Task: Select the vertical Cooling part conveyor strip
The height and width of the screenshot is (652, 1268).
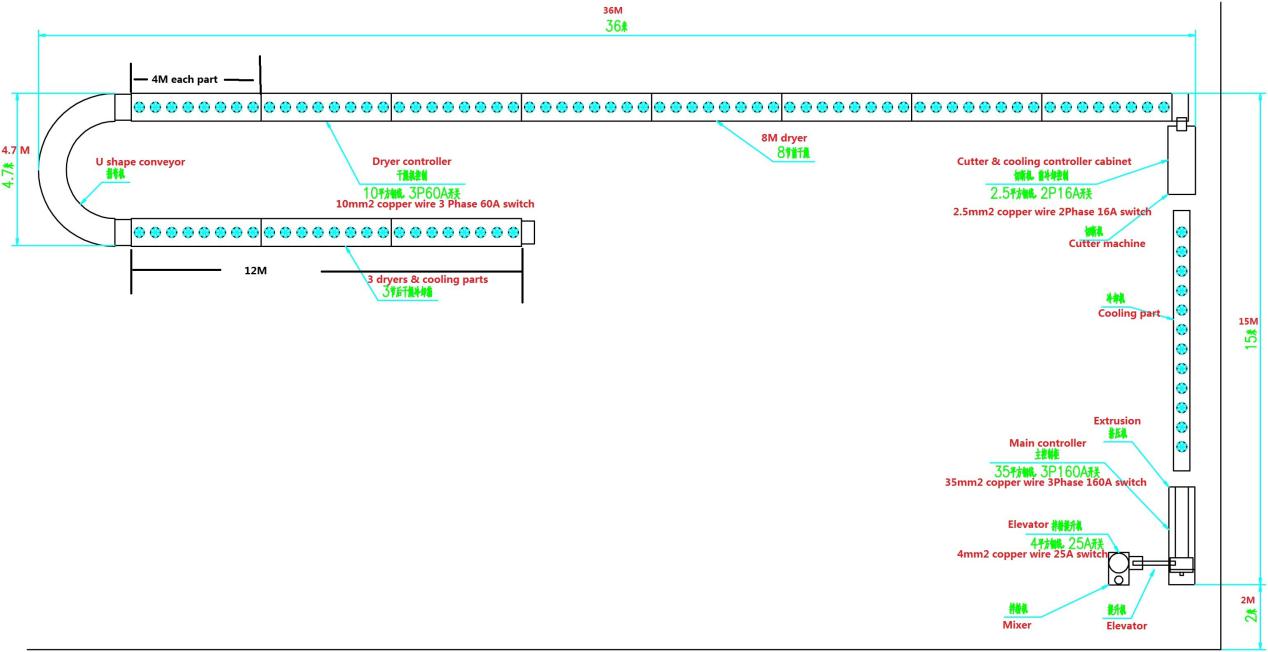Action: (x=1181, y=340)
